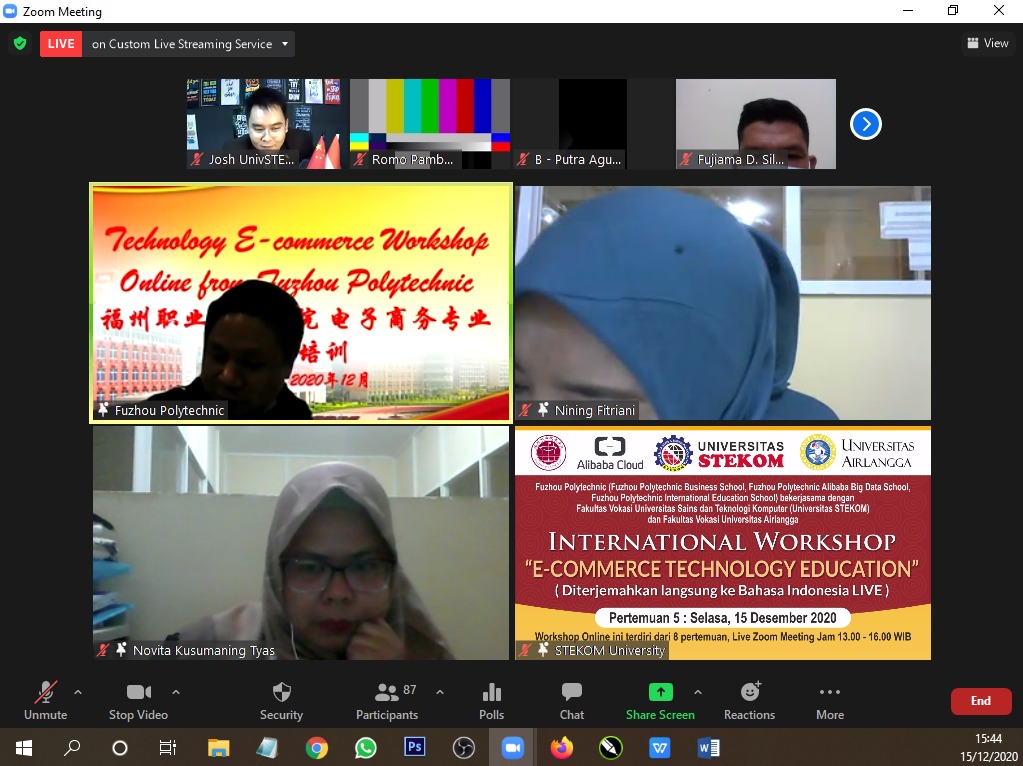
Task: Click the Novita Kusumaning Tyas video tile
Action: (301, 543)
